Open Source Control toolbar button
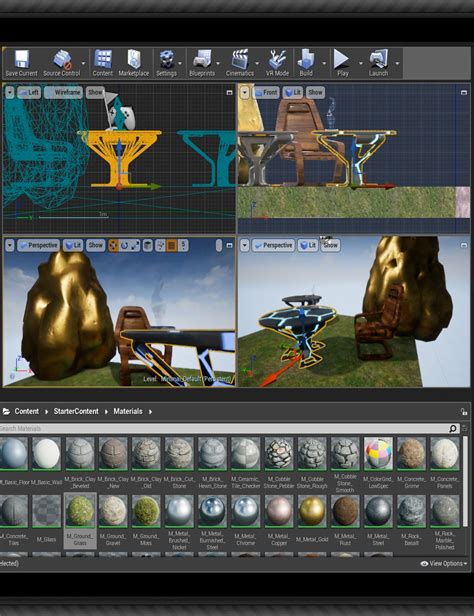474x616 pixels. pos(62,63)
